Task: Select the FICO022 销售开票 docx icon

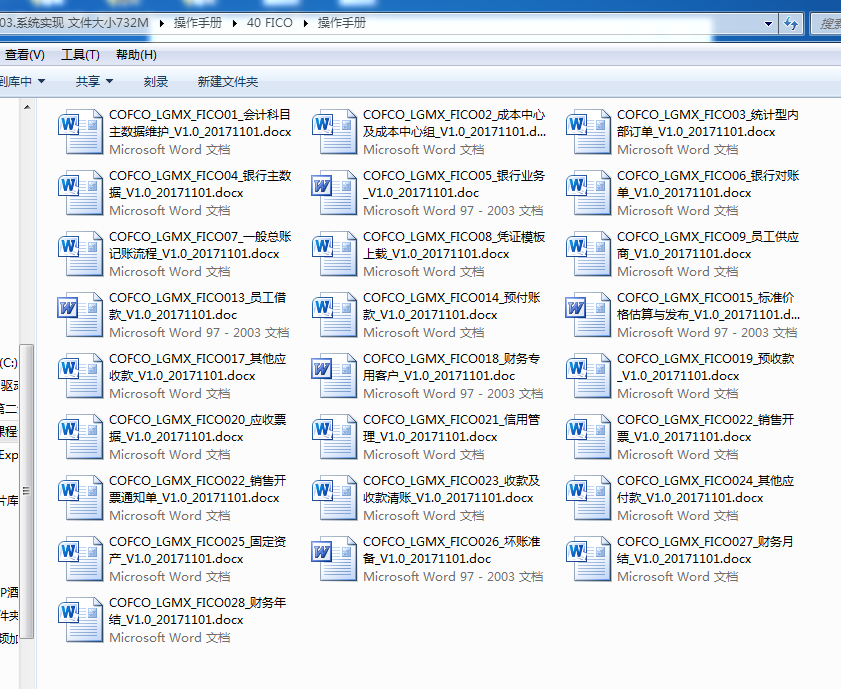Action: (588, 437)
